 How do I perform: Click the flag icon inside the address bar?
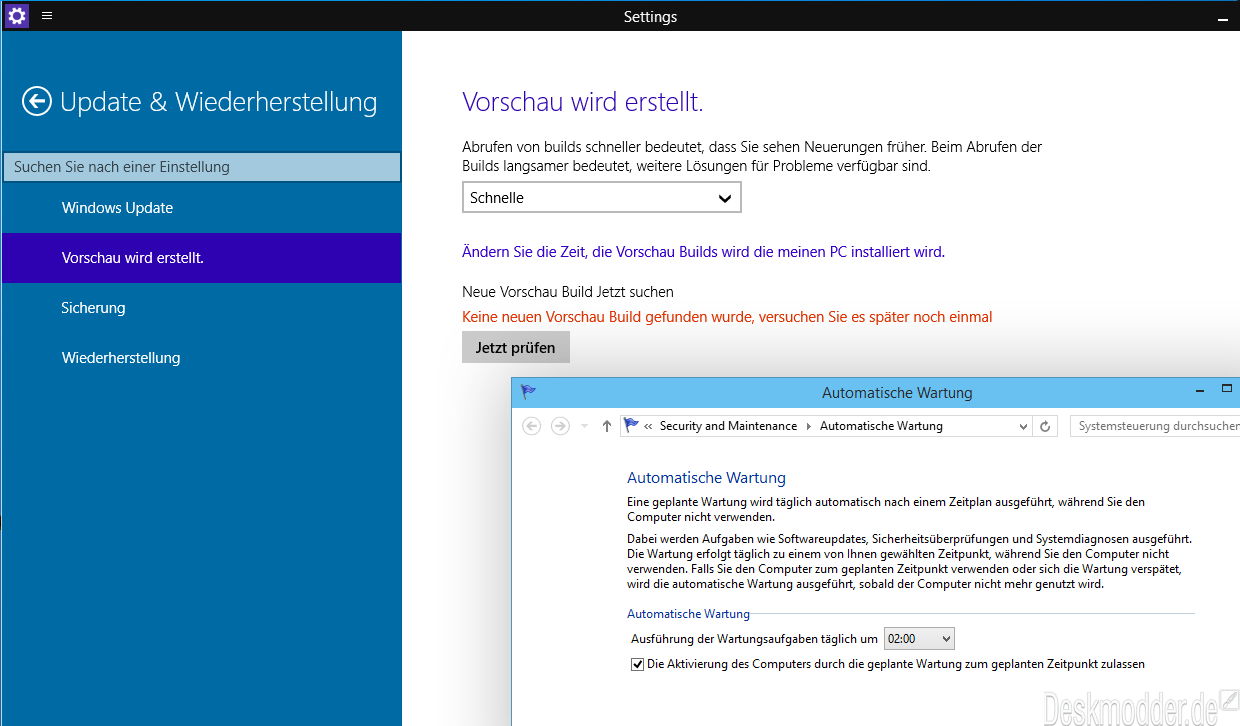(631, 426)
